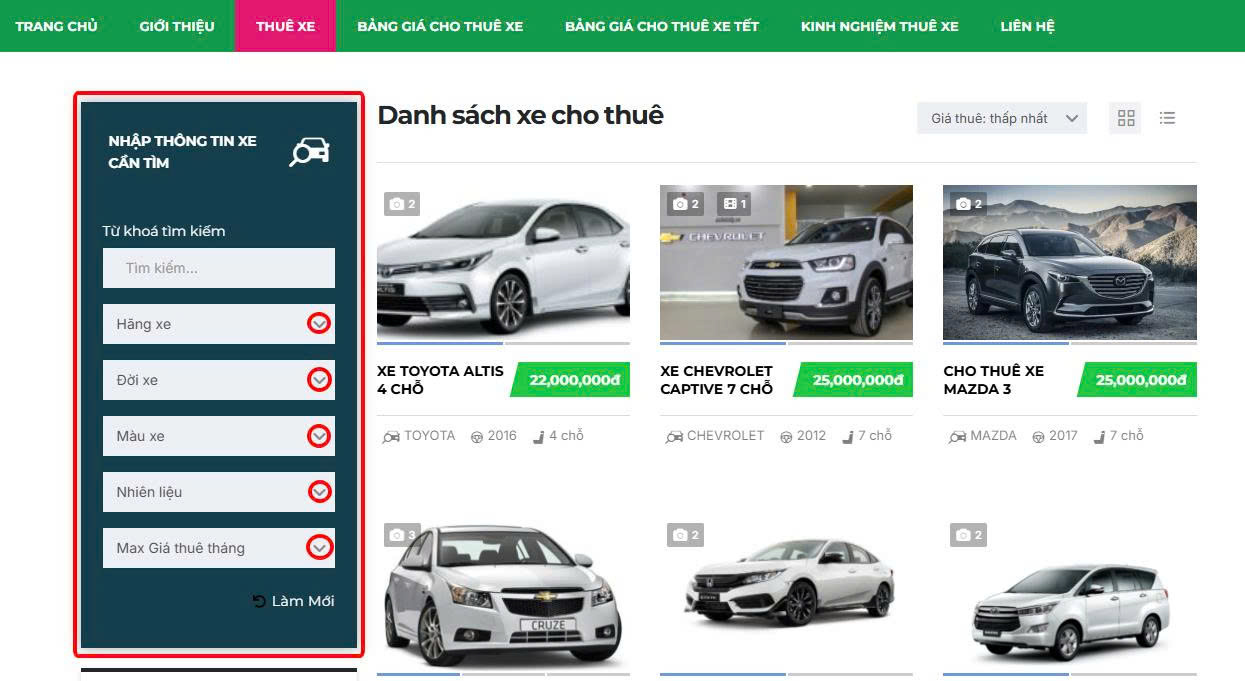Click photo count badge on Mazda 3
Viewport: 1245px width, 681px height.
click(966, 204)
